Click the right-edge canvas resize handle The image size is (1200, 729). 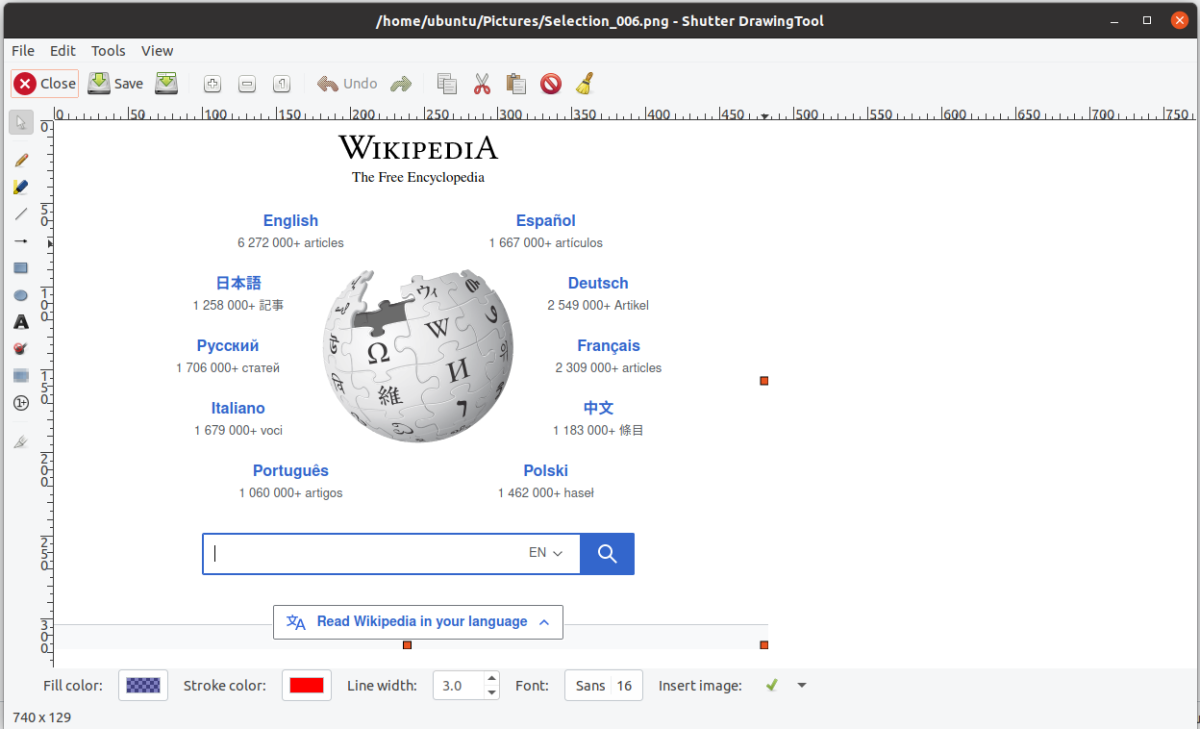[x=764, y=381]
